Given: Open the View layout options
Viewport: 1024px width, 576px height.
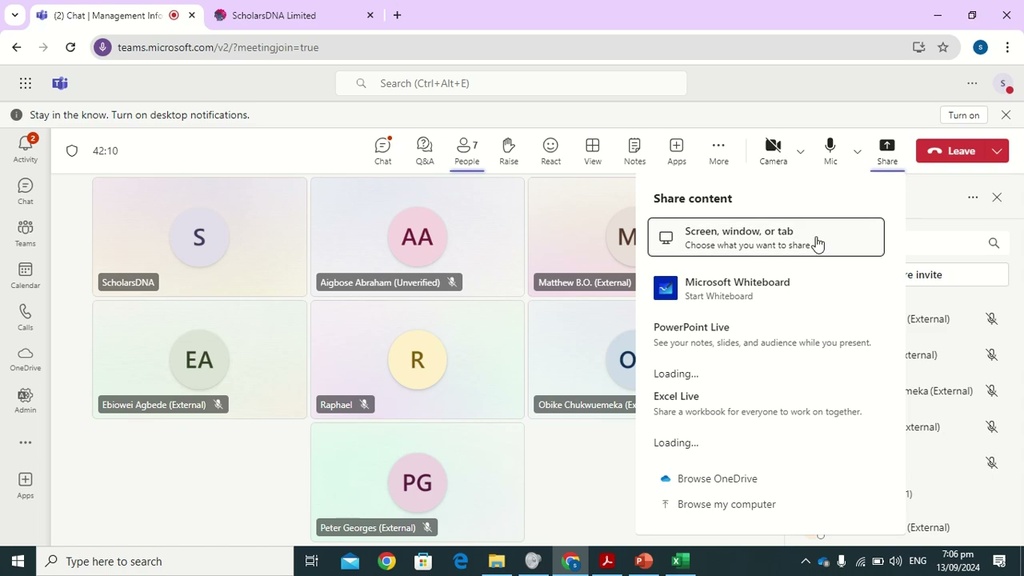Looking at the screenshot, I should point(592,150).
